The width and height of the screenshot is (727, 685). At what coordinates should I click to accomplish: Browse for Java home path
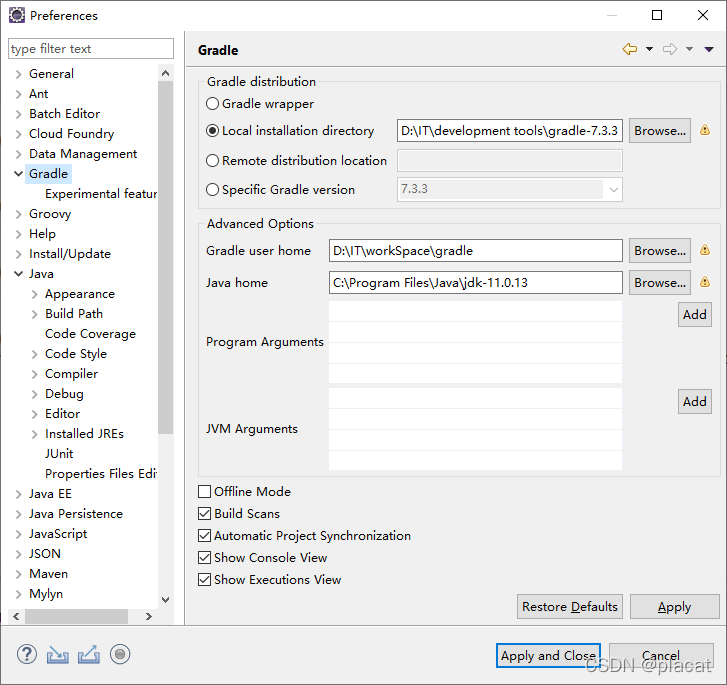click(x=660, y=282)
